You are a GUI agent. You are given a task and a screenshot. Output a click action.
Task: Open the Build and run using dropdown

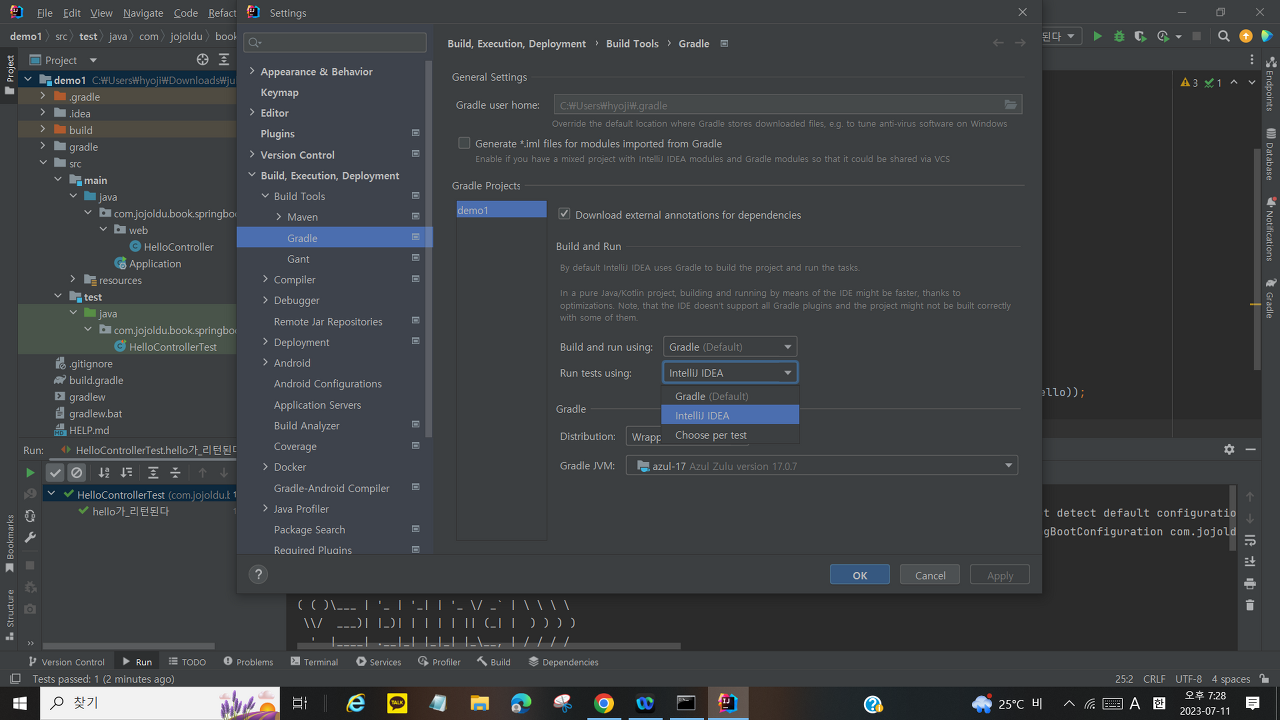(730, 347)
